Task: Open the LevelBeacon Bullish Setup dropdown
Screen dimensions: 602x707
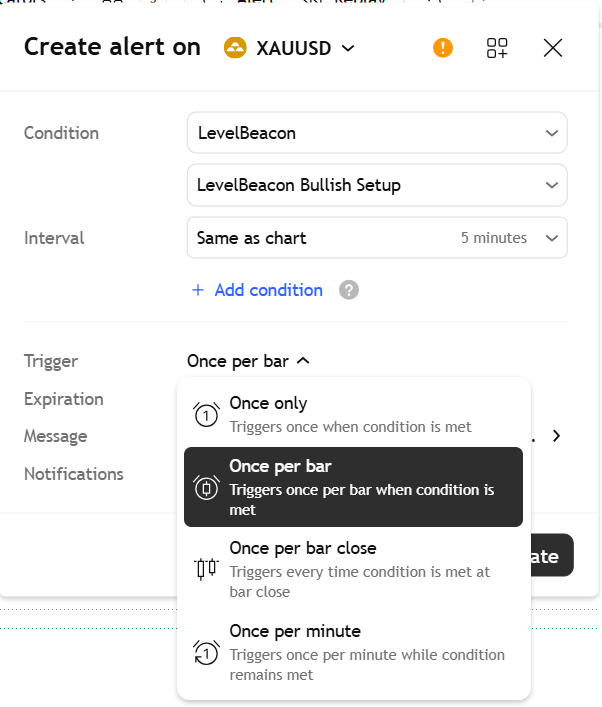Action: click(377, 185)
